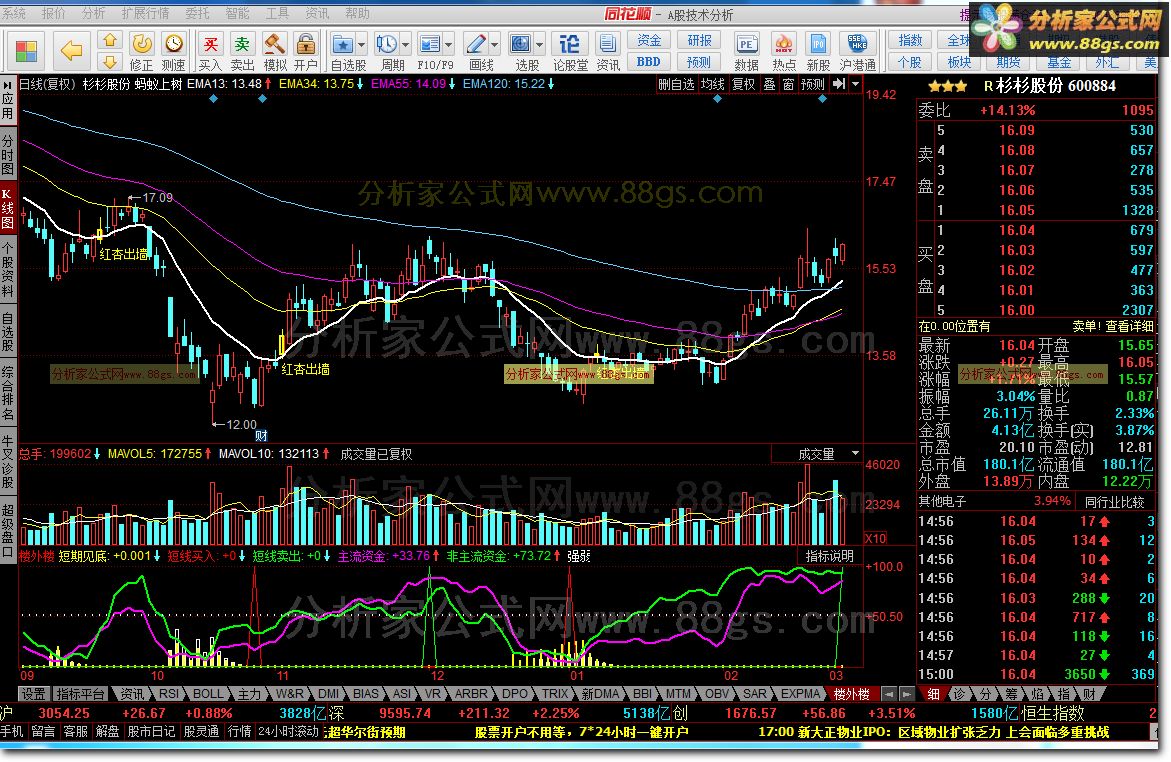The height and width of the screenshot is (762, 1171).
Task: Expand the 画线 dropdown arrow
Action: 494,44
